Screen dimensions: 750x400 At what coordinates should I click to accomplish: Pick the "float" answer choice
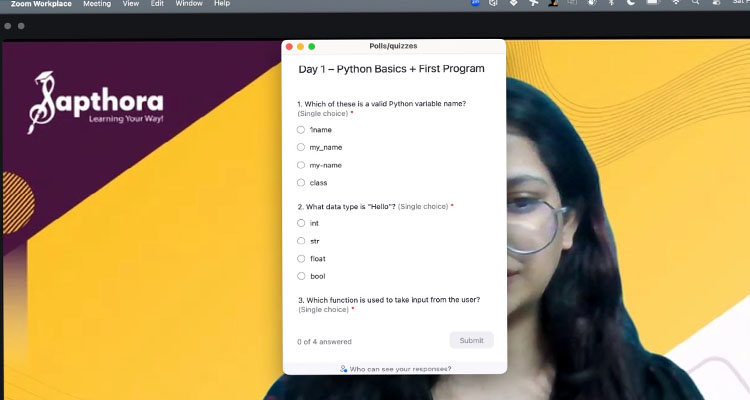301,258
